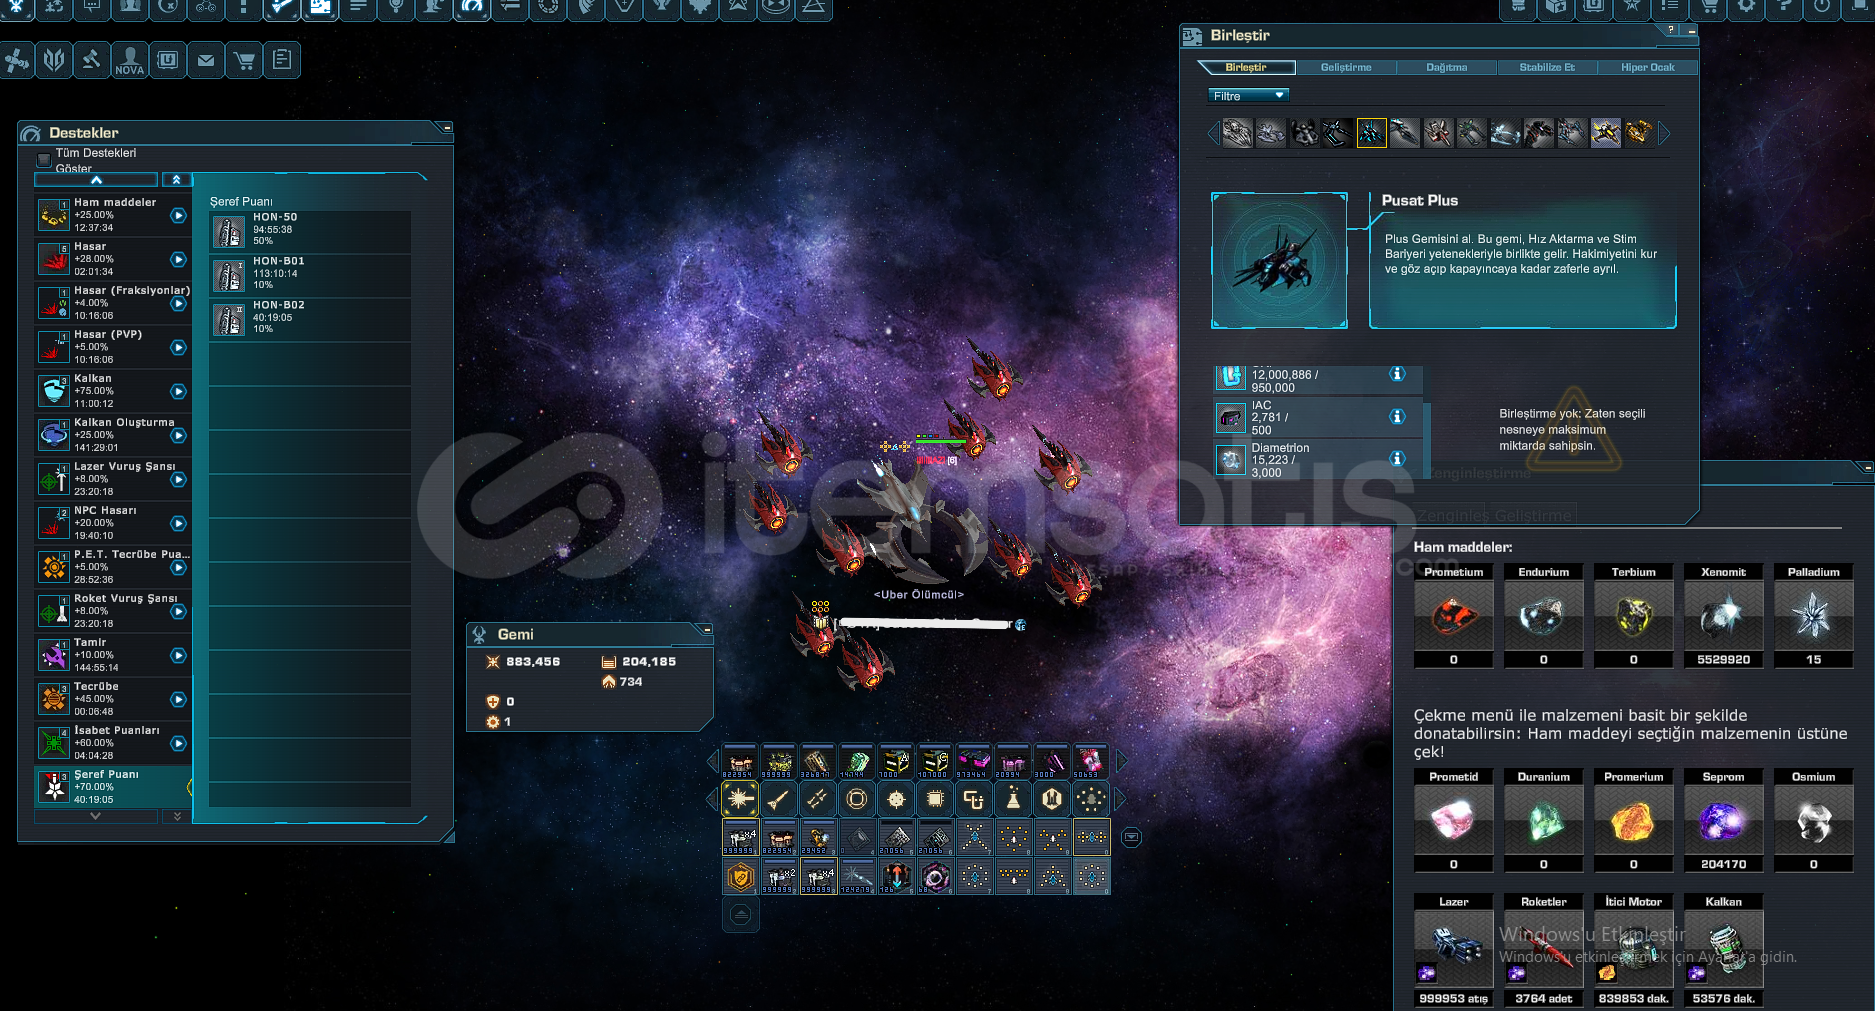The image size is (1875, 1011).
Task: Select the flask tech category icon
Action: pyautogui.click(x=1013, y=799)
